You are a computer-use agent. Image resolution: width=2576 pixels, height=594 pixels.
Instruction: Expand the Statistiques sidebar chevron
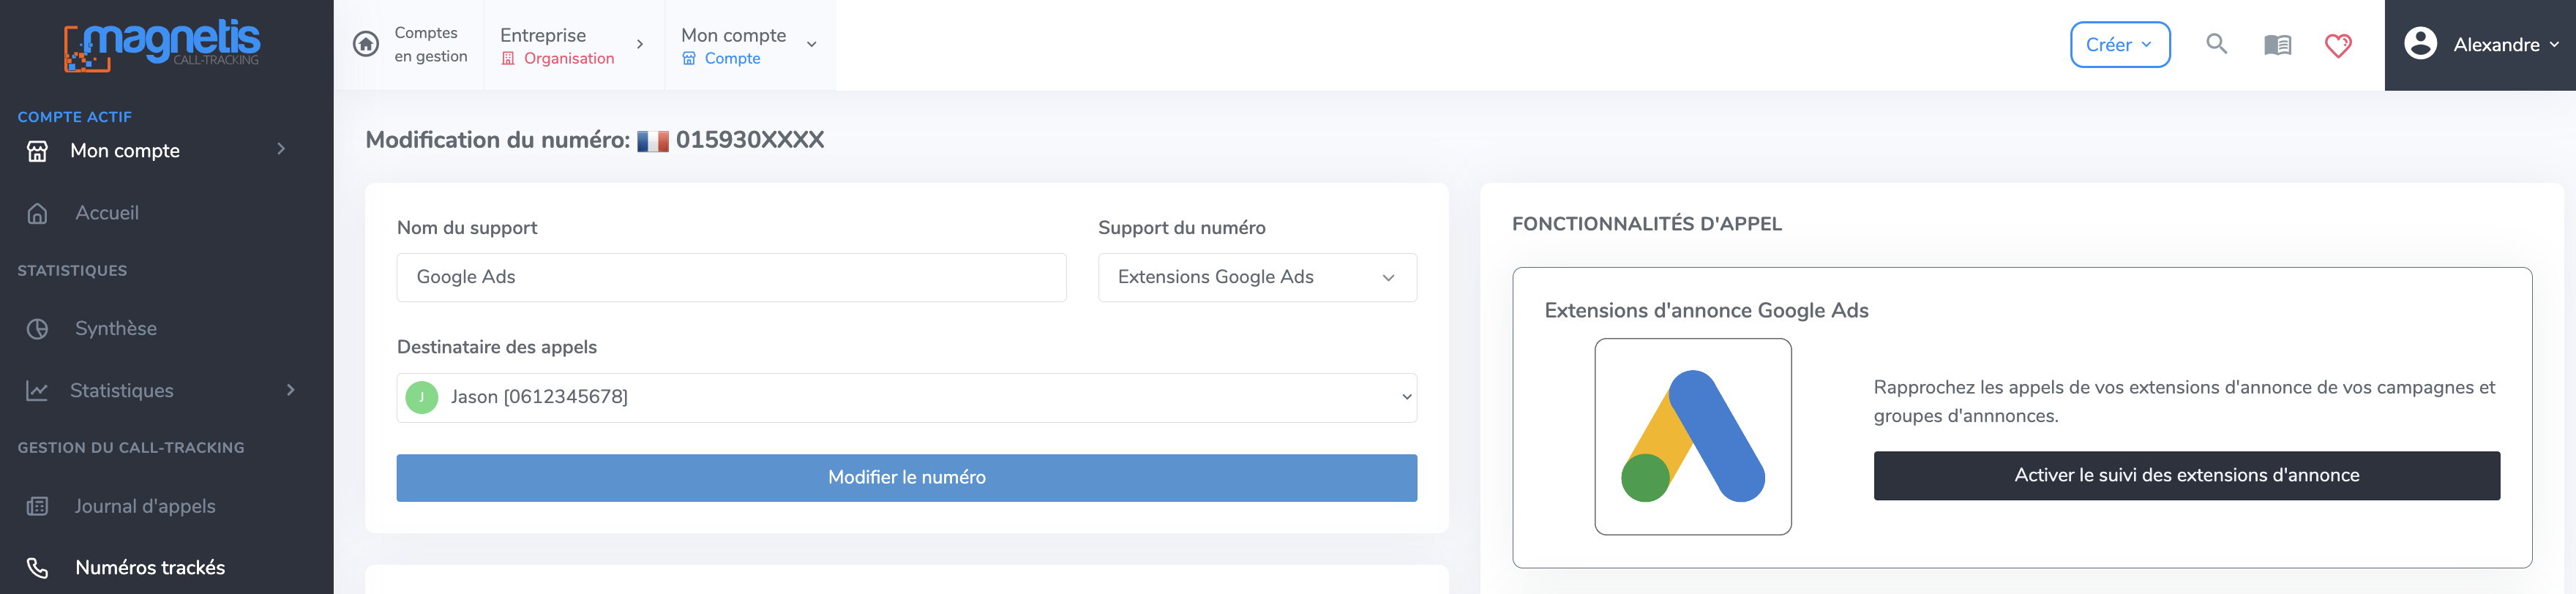291,390
